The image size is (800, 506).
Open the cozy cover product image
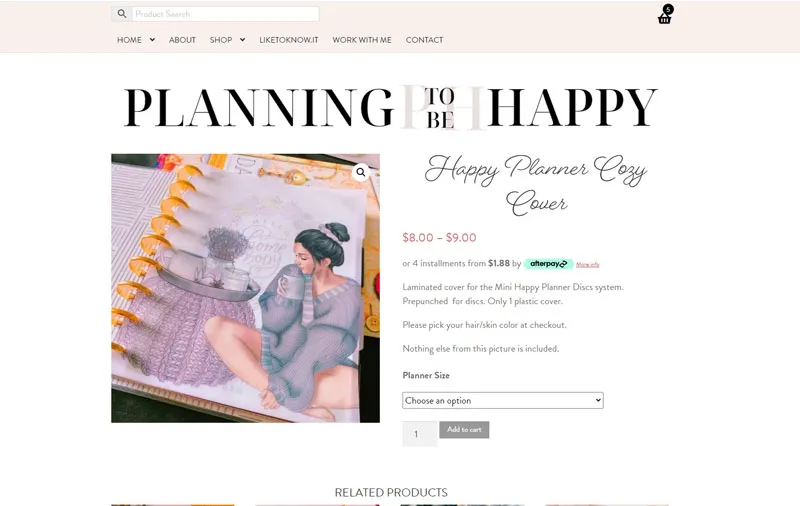point(245,288)
